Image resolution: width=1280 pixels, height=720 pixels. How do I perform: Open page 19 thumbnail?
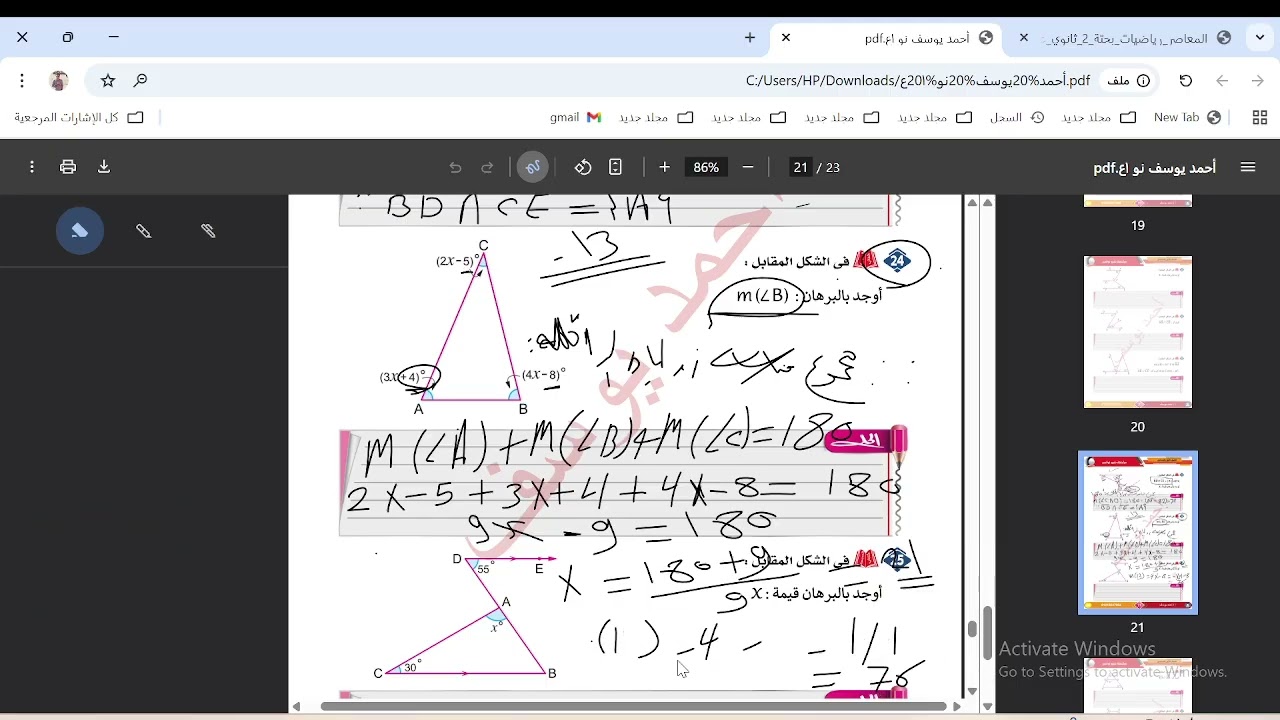click(x=1138, y=202)
